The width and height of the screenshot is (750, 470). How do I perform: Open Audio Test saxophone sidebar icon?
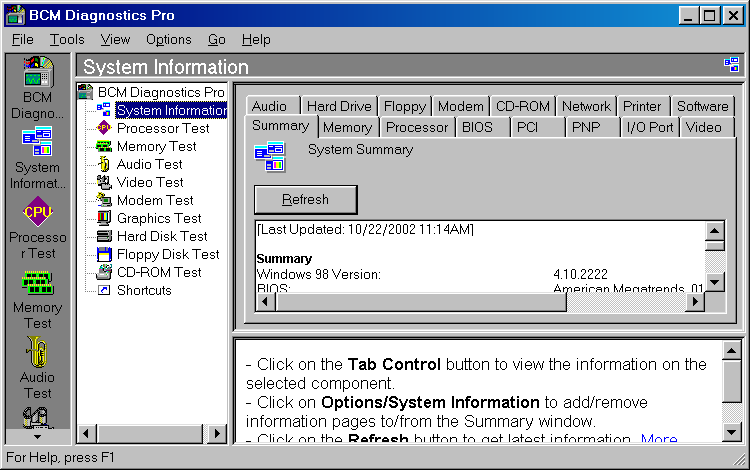click(x=37, y=351)
